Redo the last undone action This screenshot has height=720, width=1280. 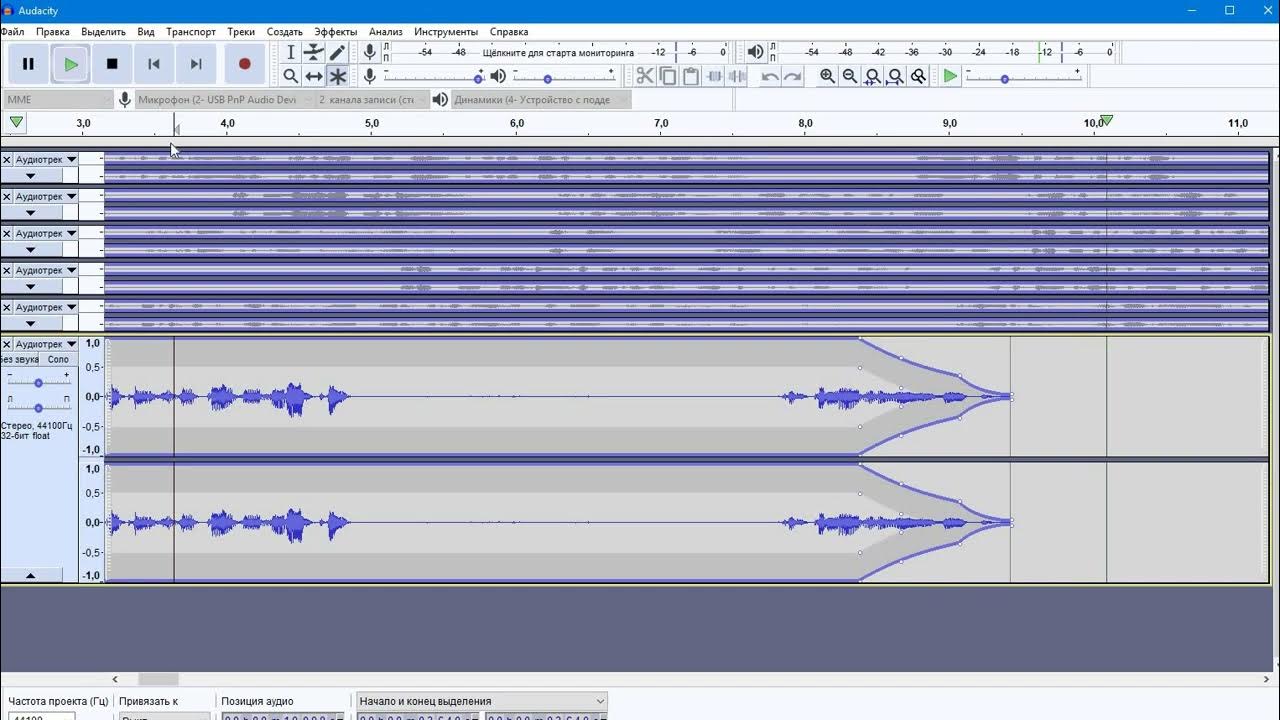click(x=793, y=76)
